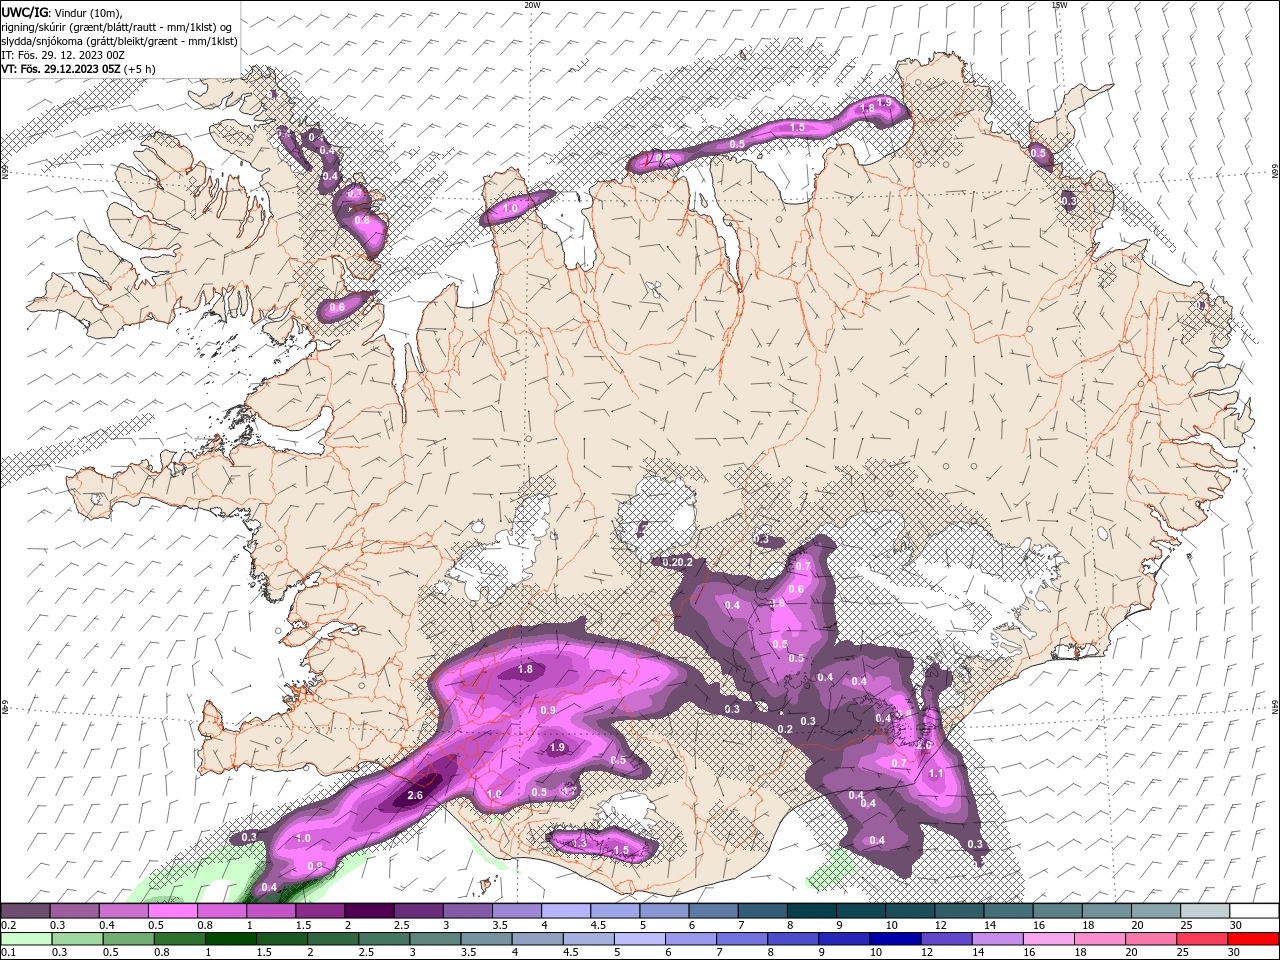
Task: Click rain-scale swatch between 14 and 16
Action: (1000, 939)
